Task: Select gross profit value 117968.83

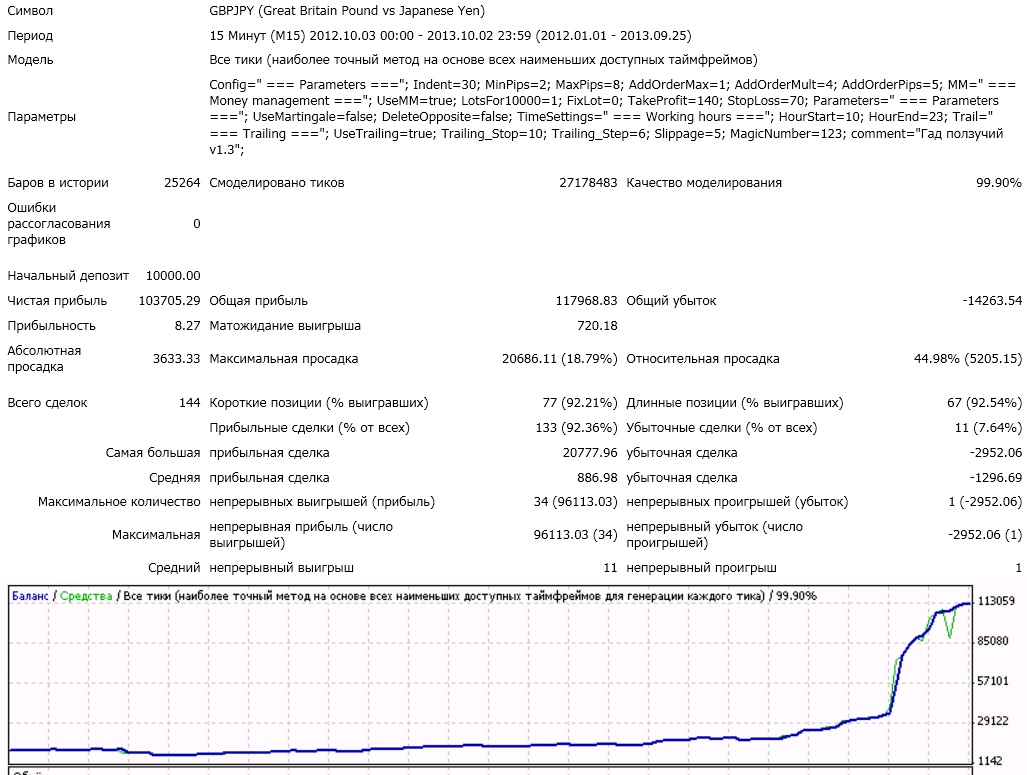Action: 586,301
